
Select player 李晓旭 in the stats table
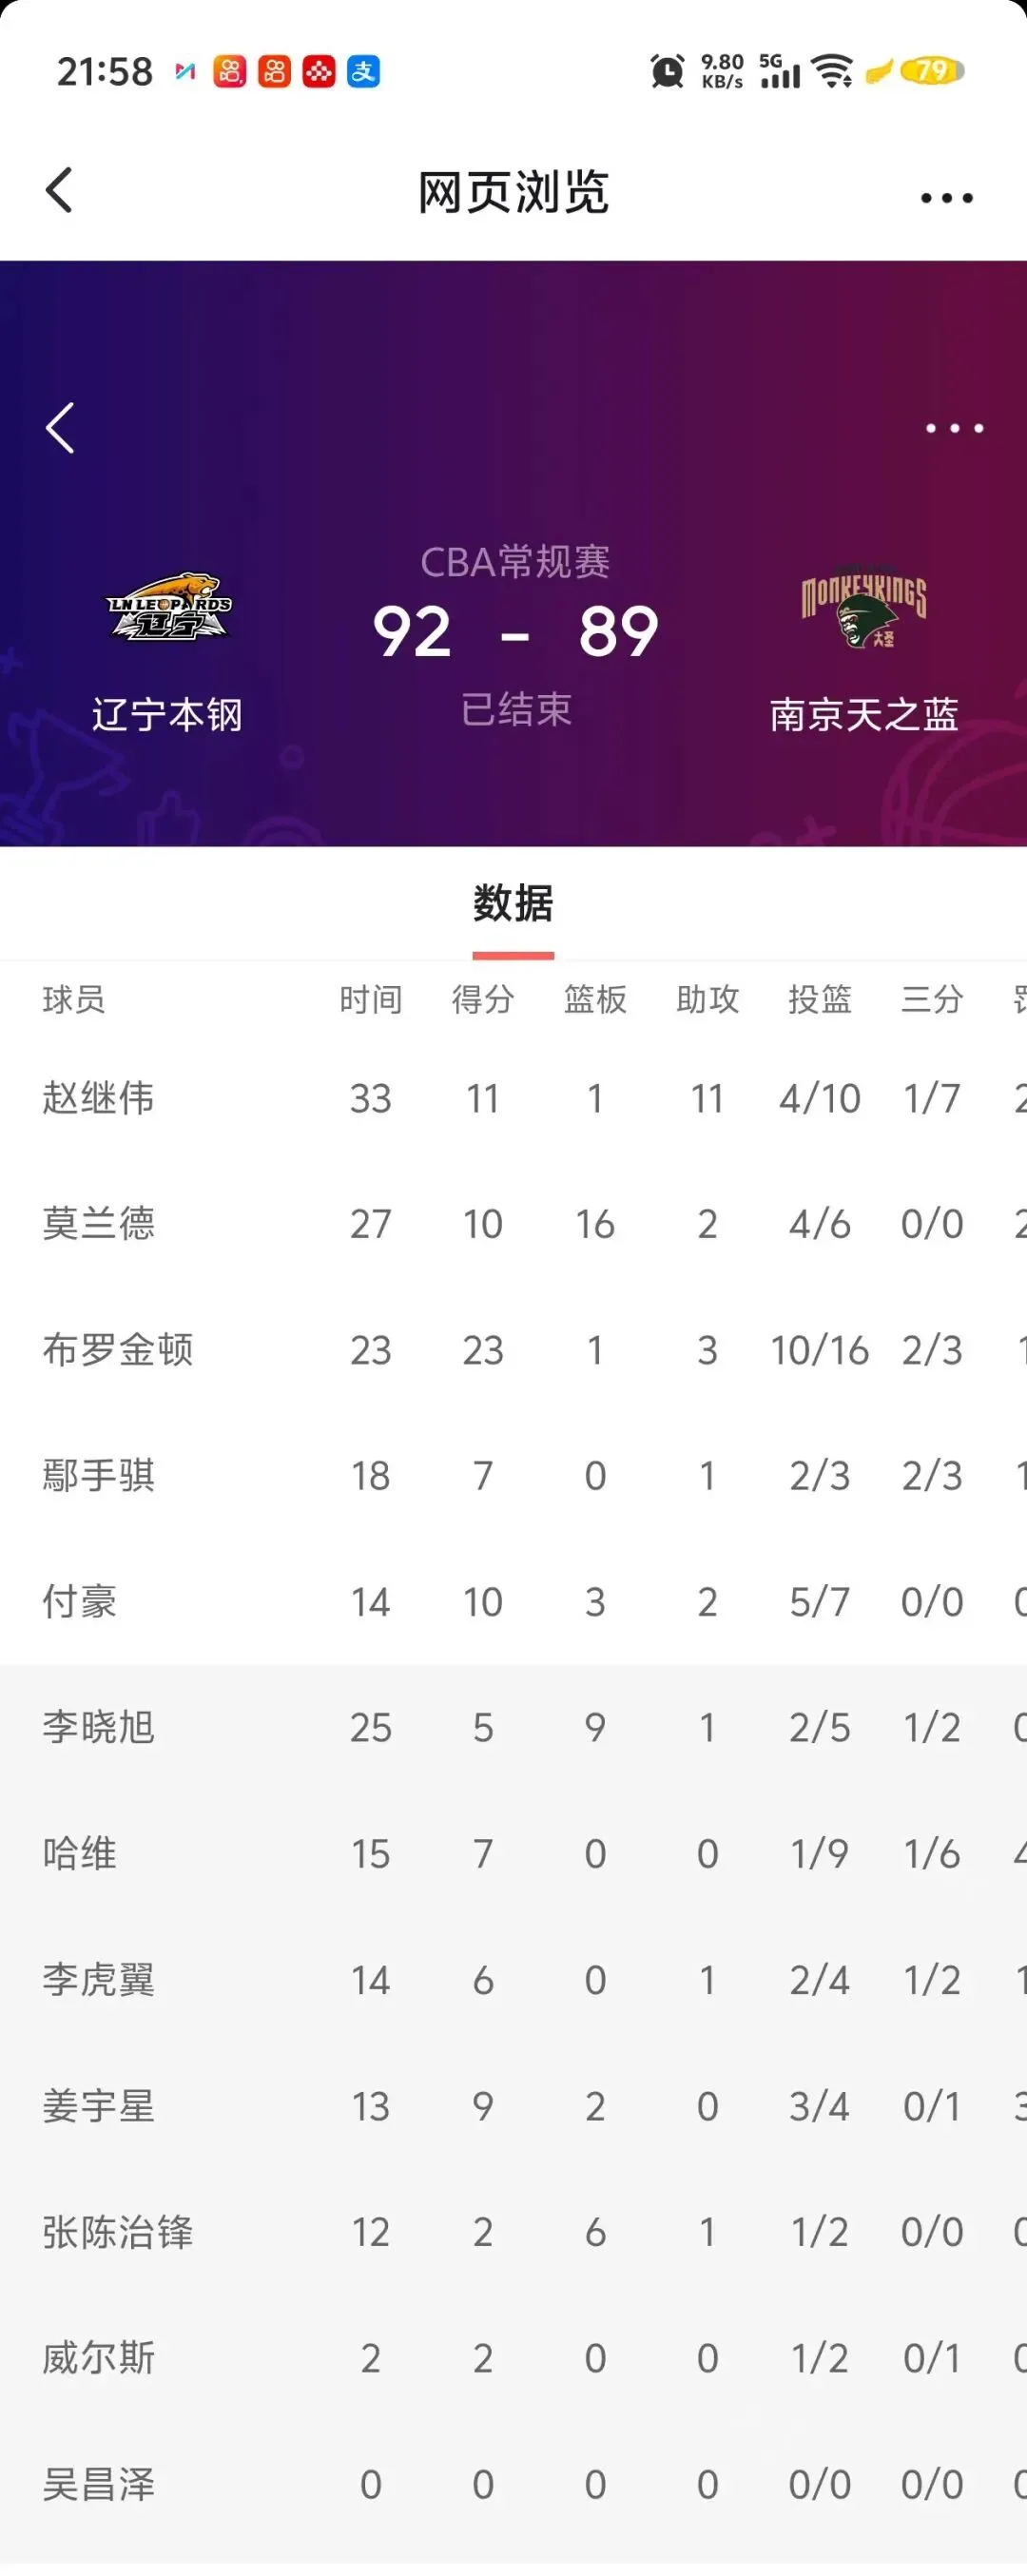point(98,1728)
